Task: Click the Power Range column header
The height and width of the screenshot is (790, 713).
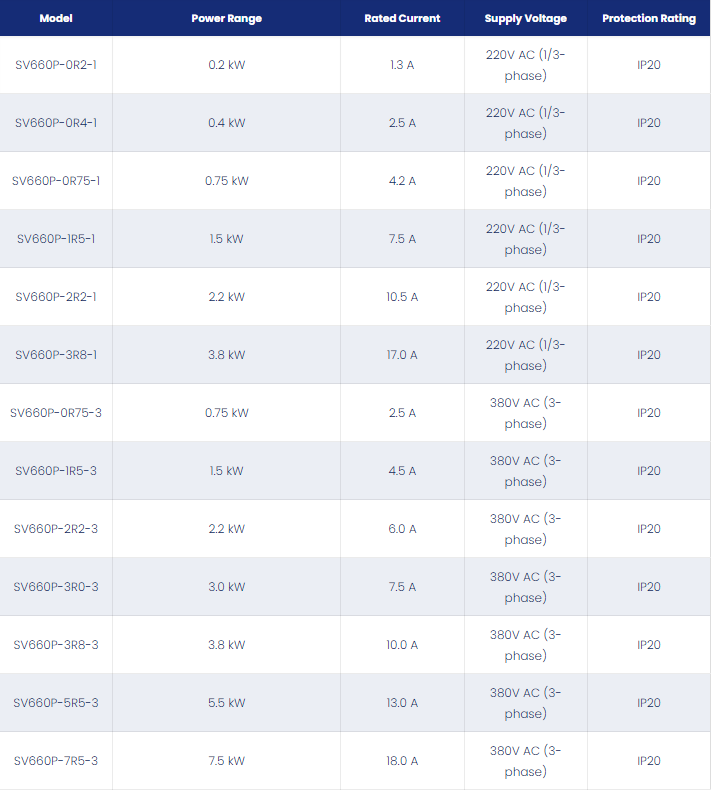Action: point(226,18)
